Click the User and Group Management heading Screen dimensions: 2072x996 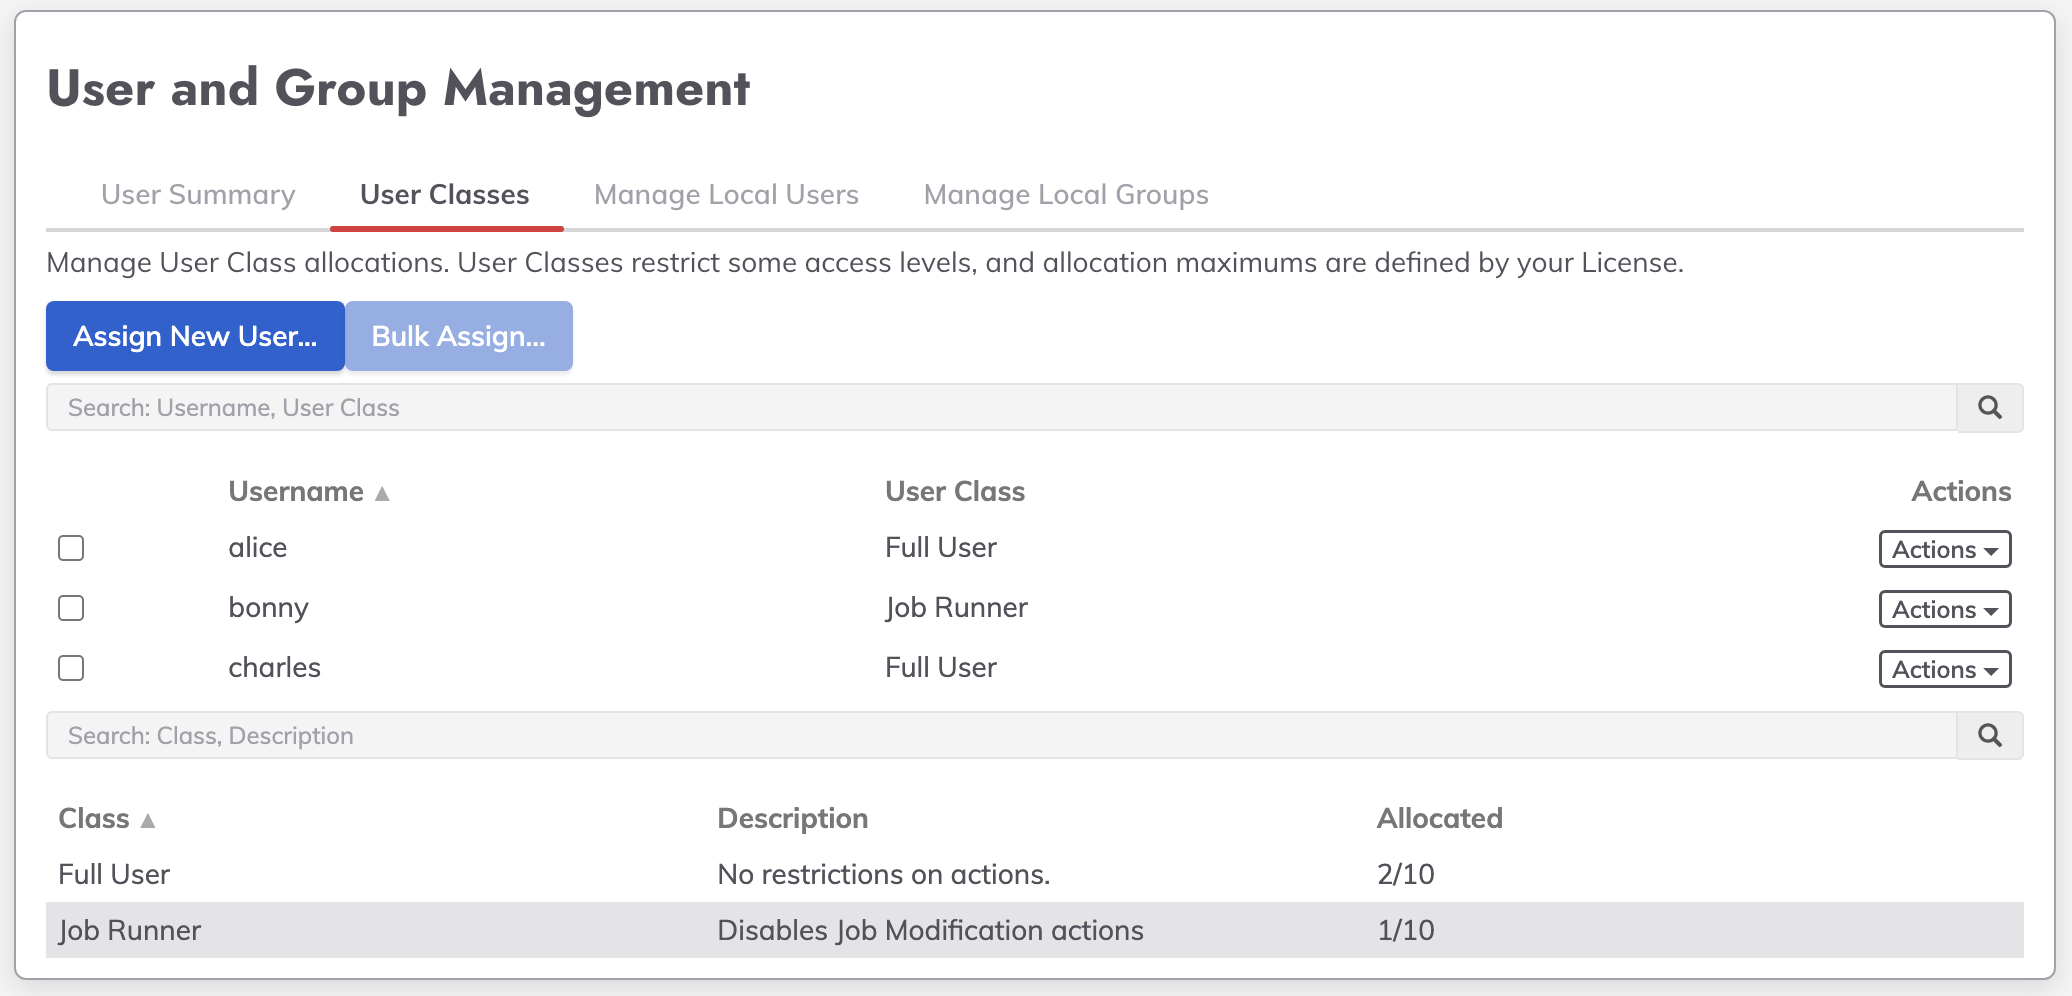click(399, 89)
